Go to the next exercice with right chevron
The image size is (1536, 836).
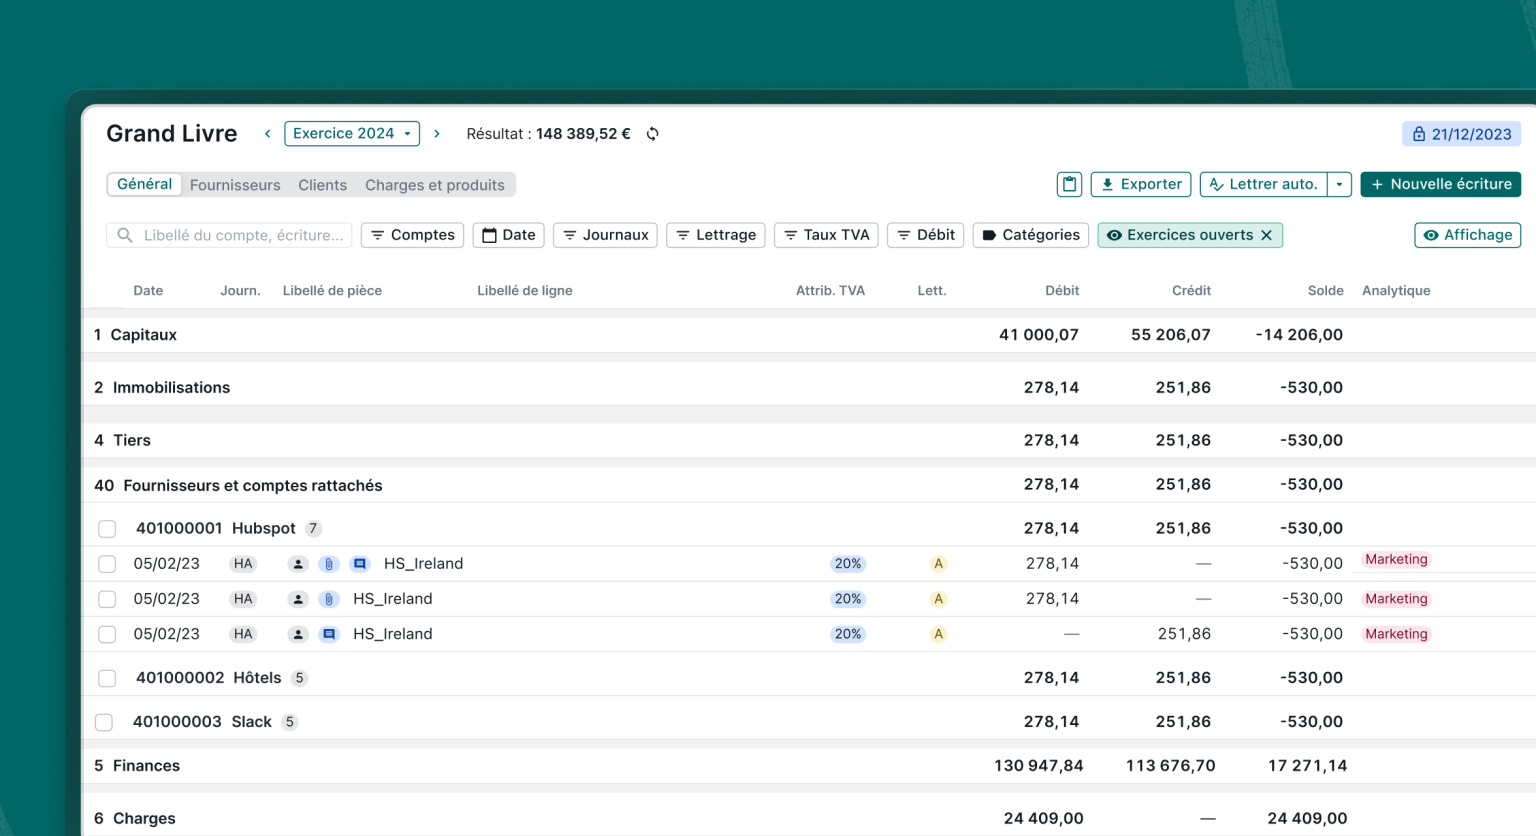(x=437, y=134)
